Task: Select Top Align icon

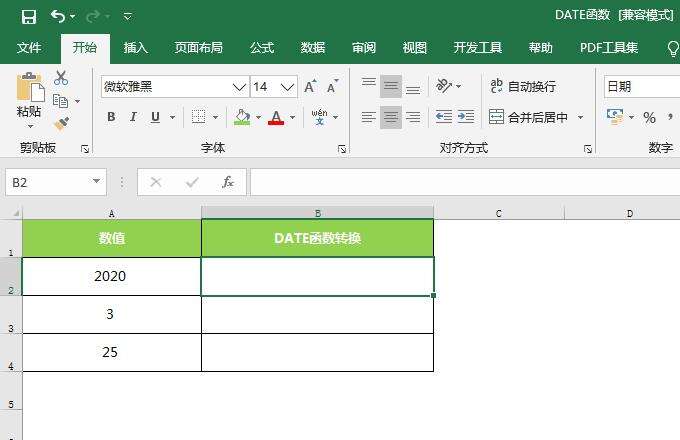Action: click(369, 81)
